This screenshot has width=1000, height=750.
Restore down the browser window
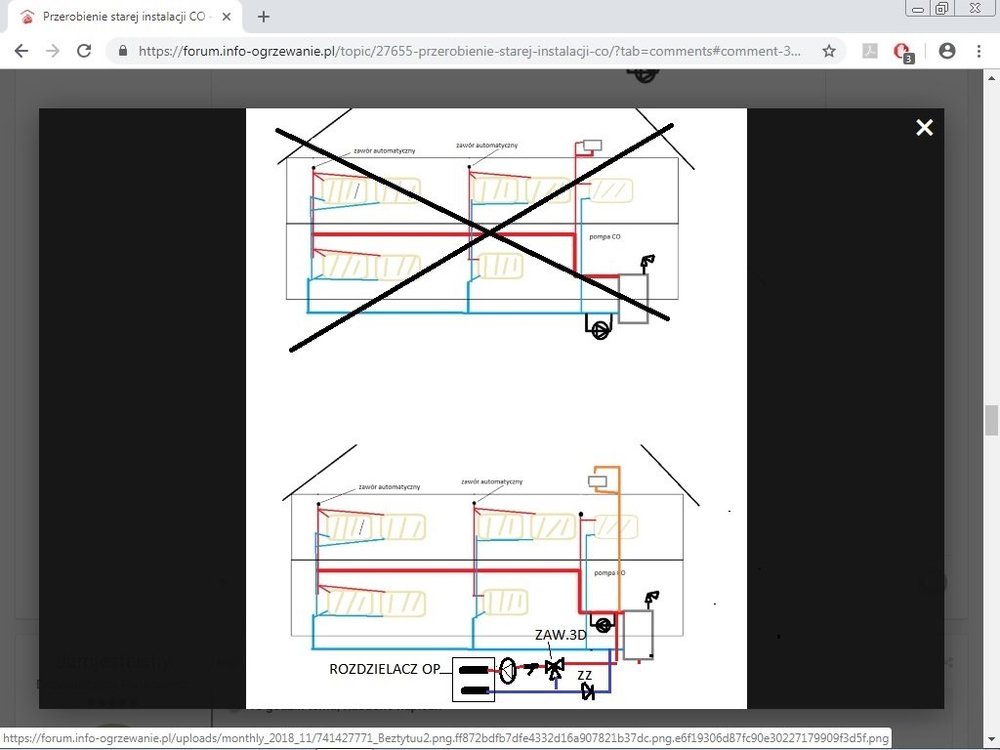(942, 8)
